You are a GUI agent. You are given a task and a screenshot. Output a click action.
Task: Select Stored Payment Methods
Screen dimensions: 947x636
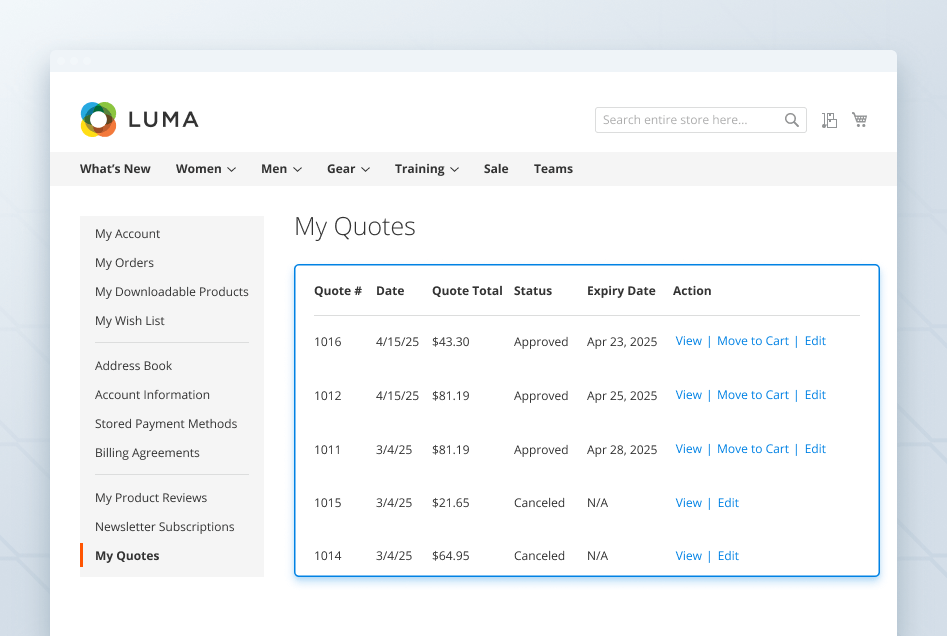(x=166, y=423)
